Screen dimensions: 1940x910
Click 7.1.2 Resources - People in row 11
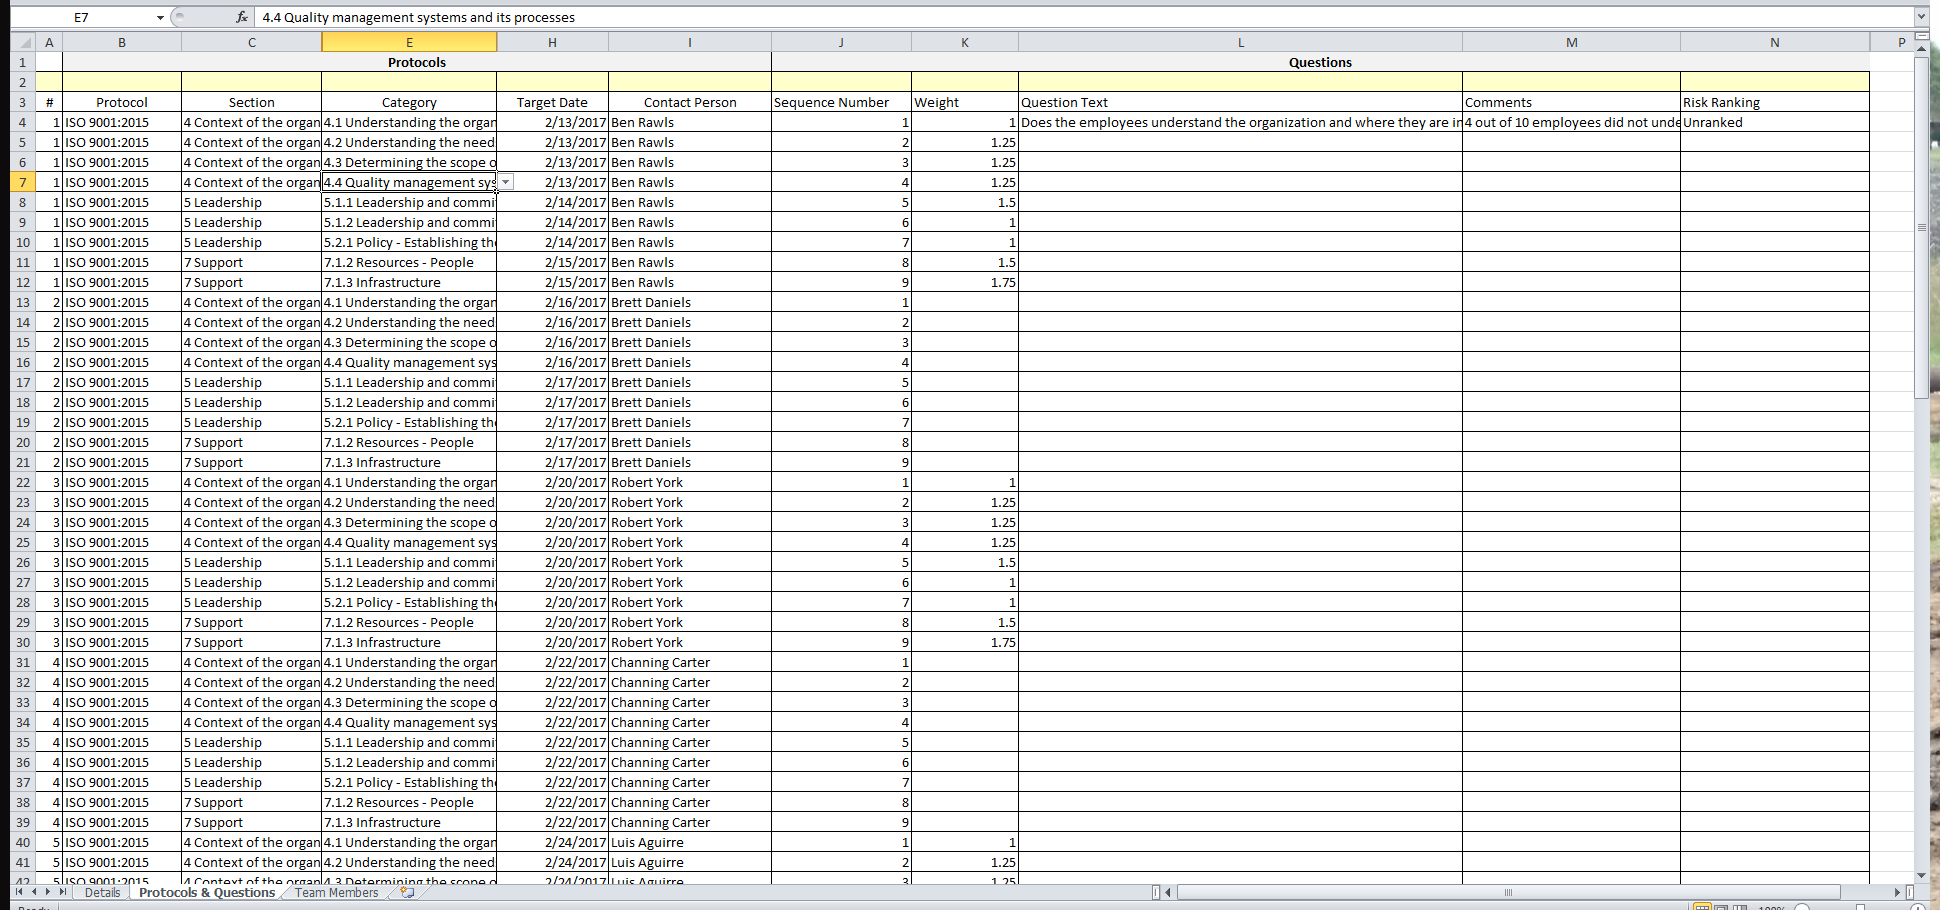[409, 262]
